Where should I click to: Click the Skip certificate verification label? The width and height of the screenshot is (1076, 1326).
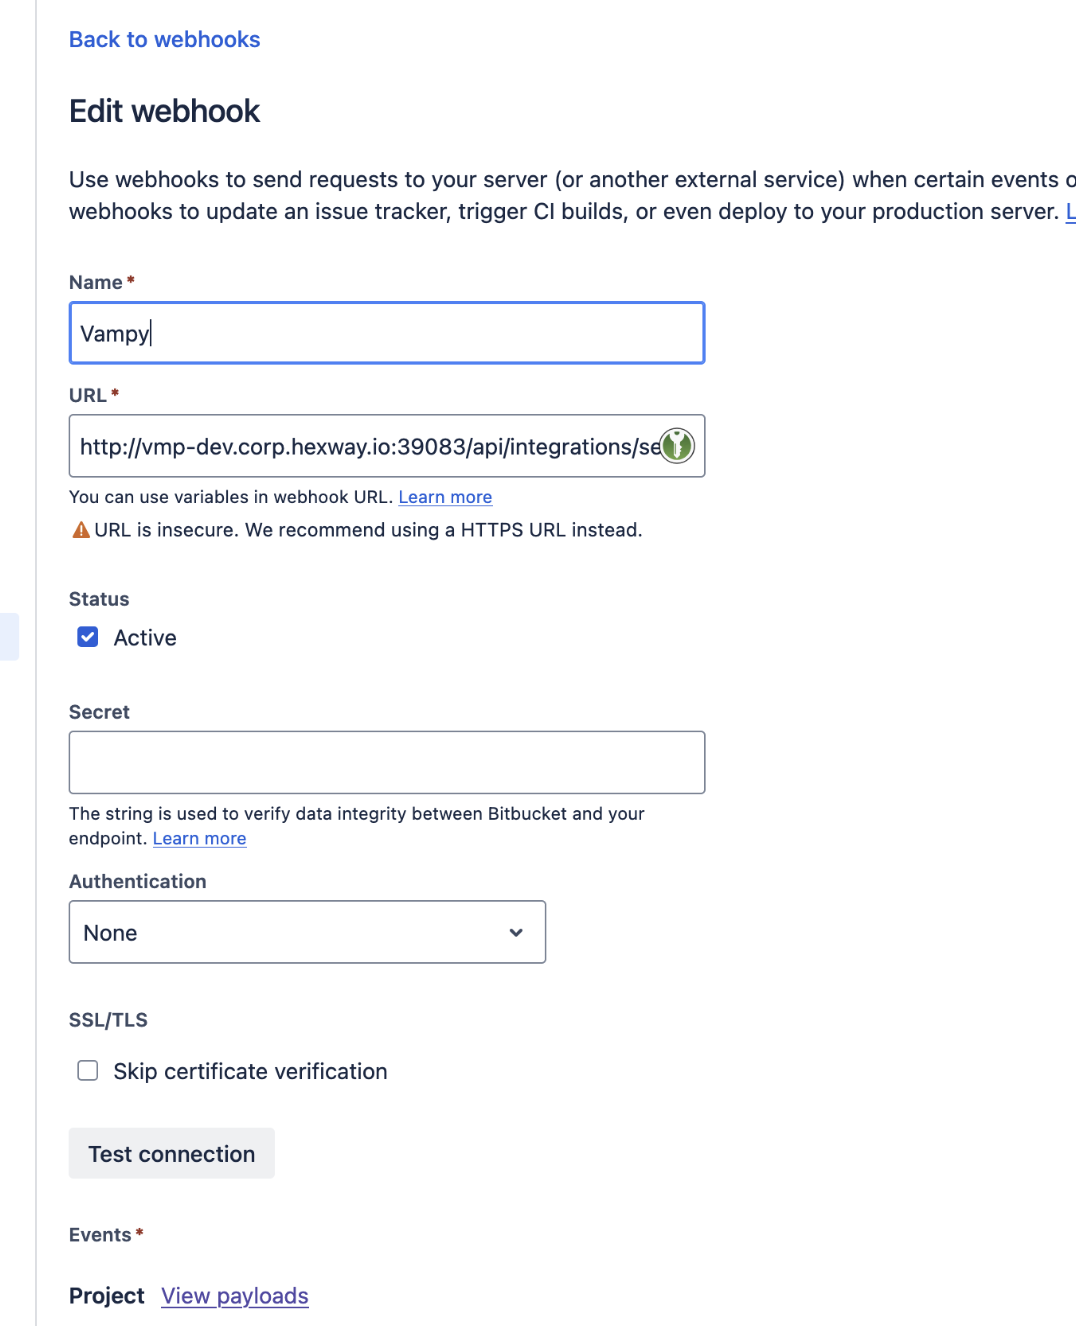tap(250, 1071)
